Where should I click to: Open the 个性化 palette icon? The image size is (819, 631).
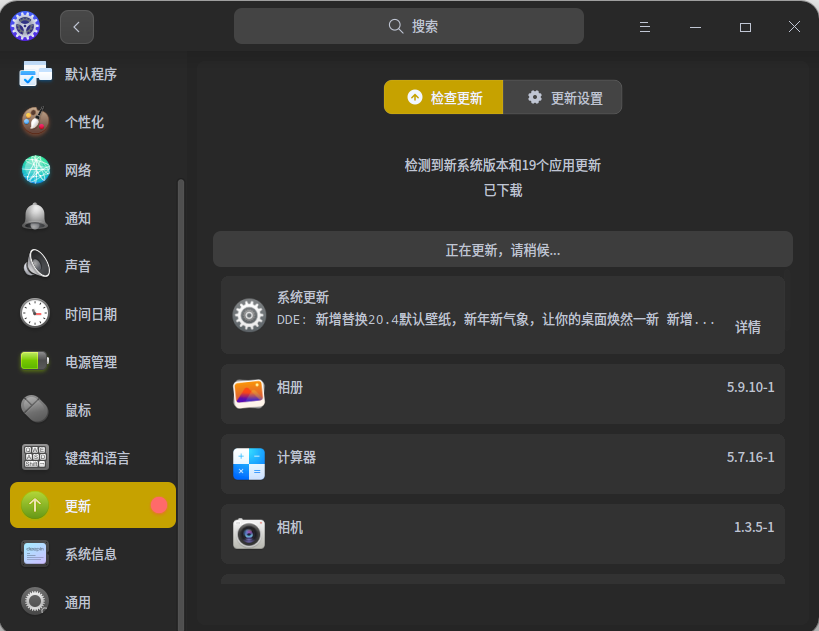tap(35, 122)
